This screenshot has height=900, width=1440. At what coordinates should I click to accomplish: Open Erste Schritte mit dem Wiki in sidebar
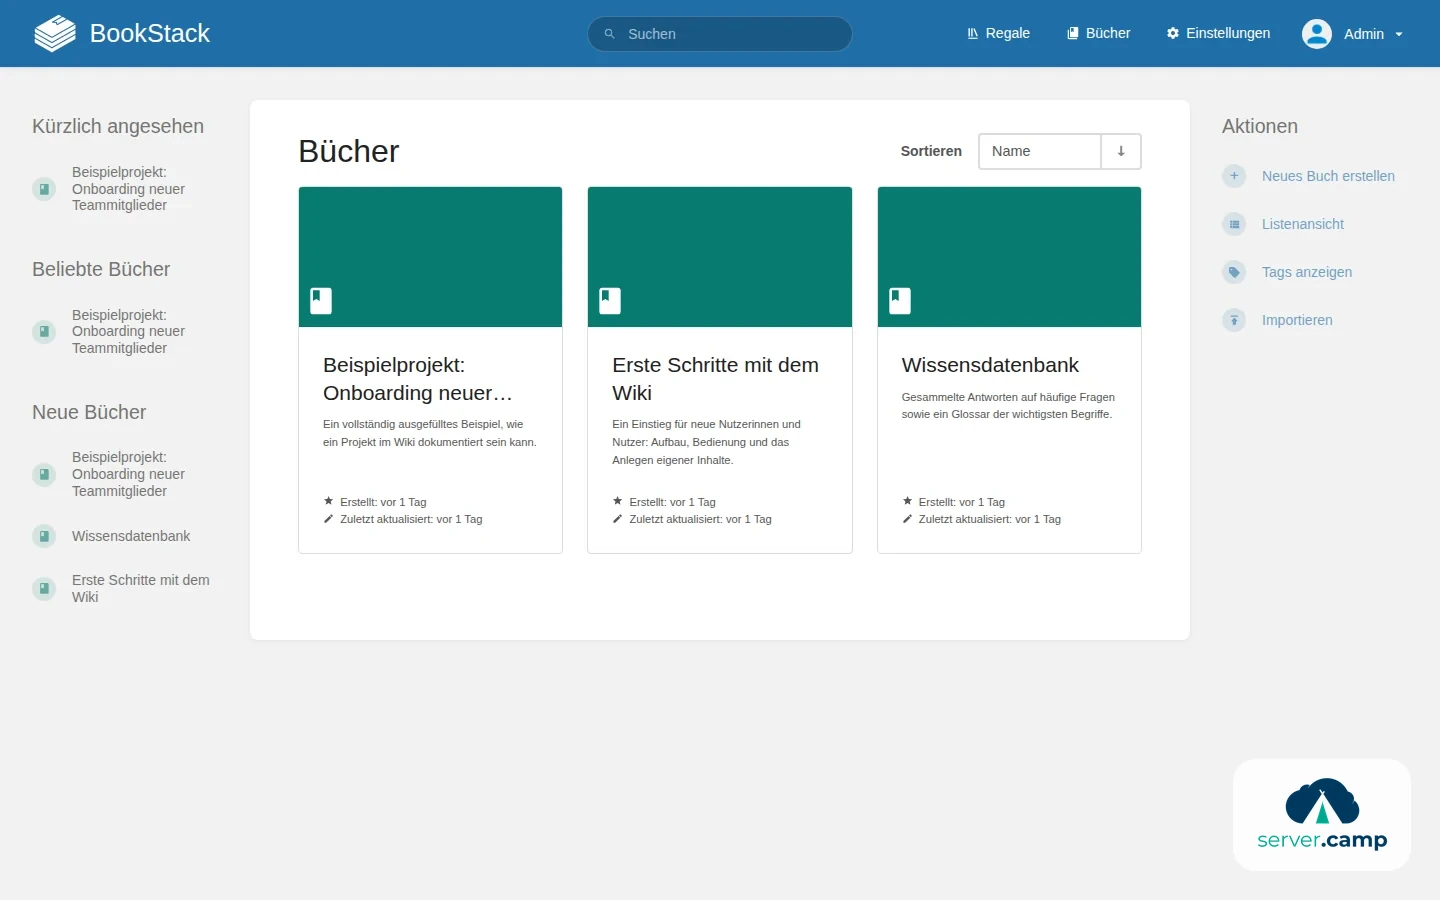pos(140,588)
